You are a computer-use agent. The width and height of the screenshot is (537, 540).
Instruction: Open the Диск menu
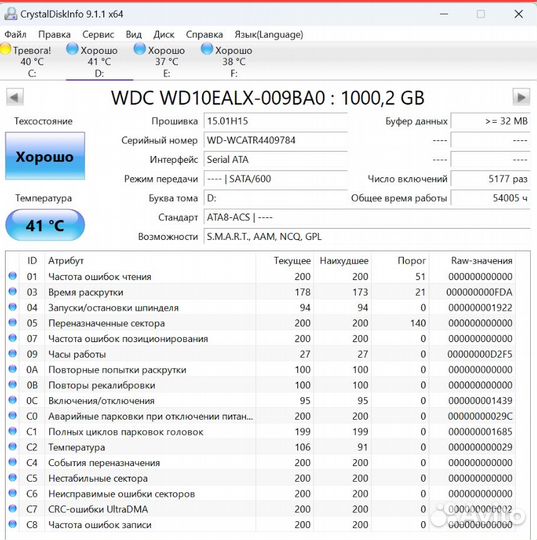pyautogui.click(x=164, y=34)
